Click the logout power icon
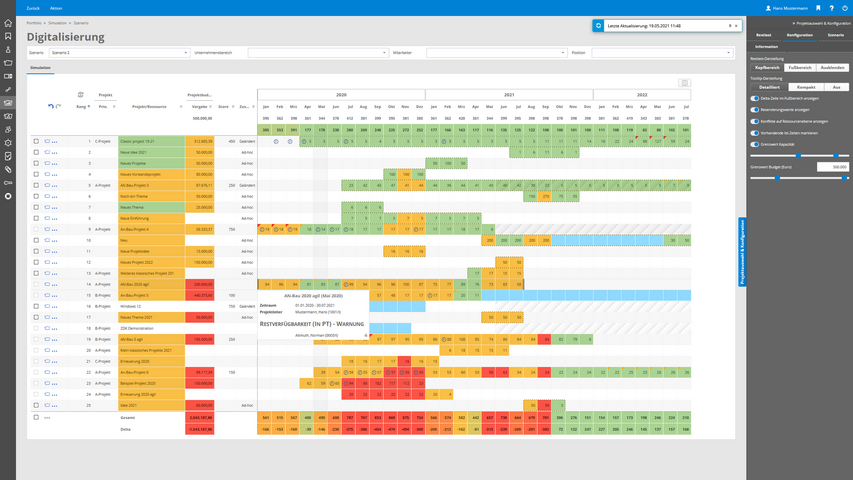The width and height of the screenshot is (853, 480). pos(845,8)
